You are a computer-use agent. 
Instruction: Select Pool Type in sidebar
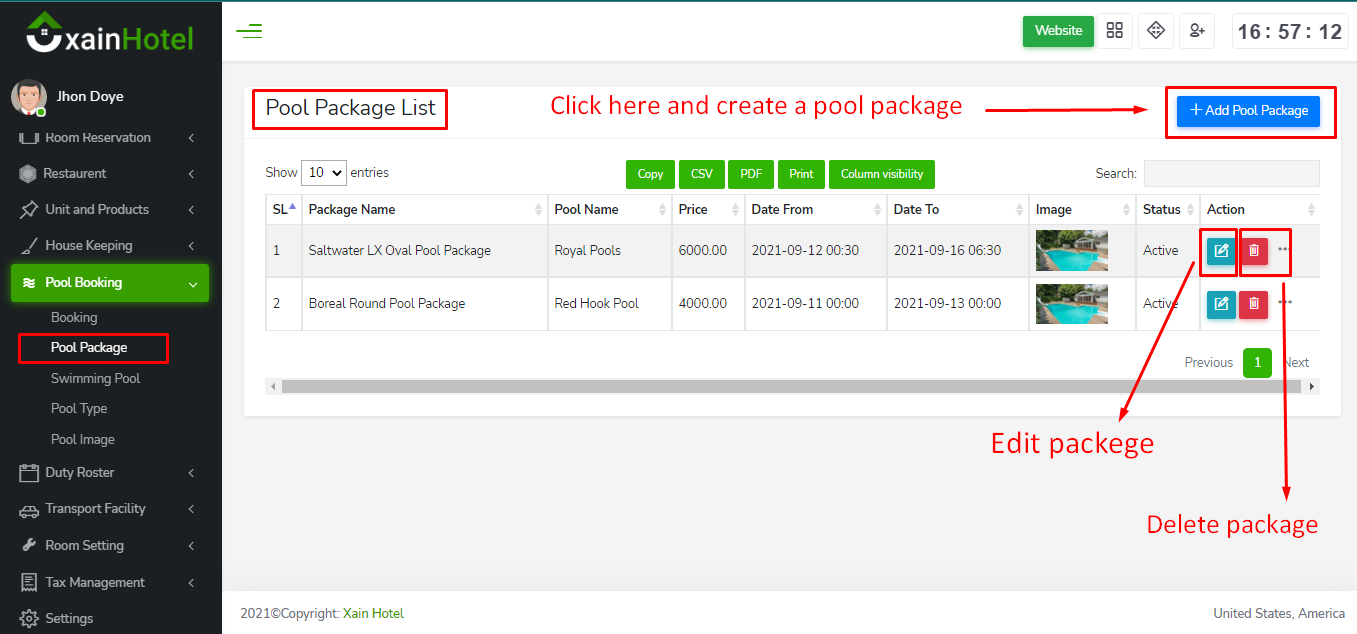pyautogui.click(x=79, y=409)
